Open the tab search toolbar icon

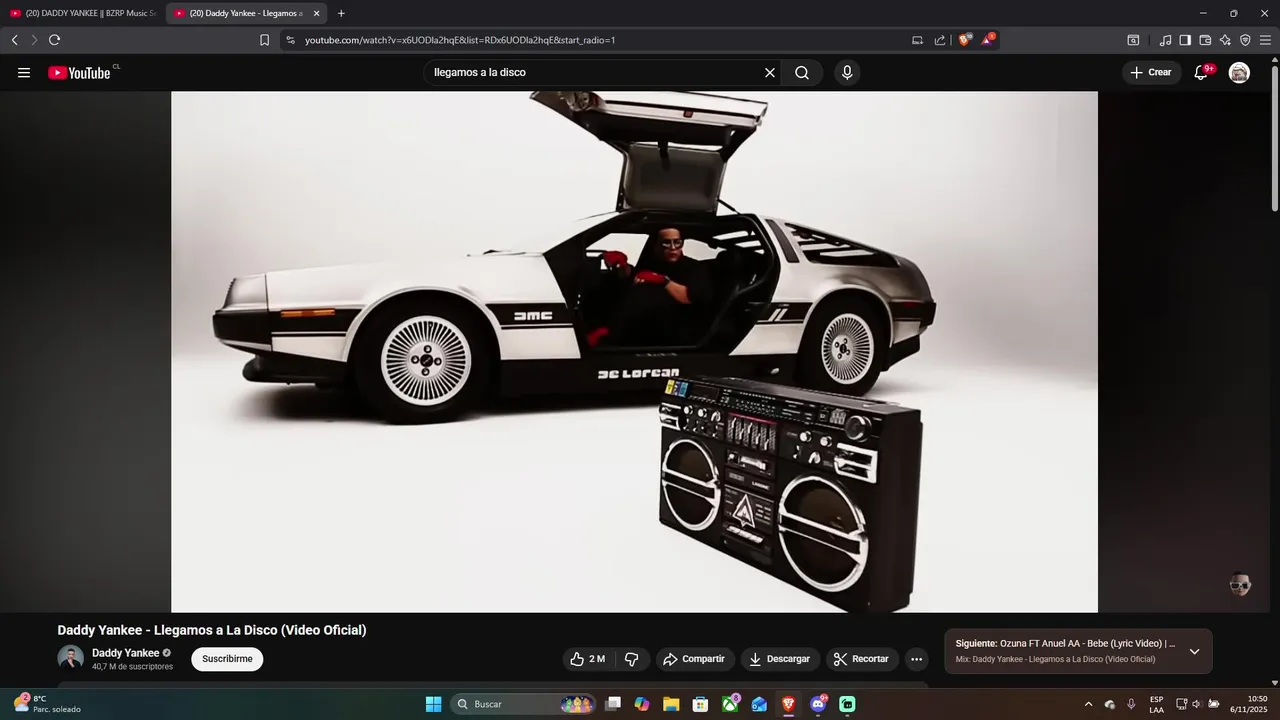click(1133, 40)
